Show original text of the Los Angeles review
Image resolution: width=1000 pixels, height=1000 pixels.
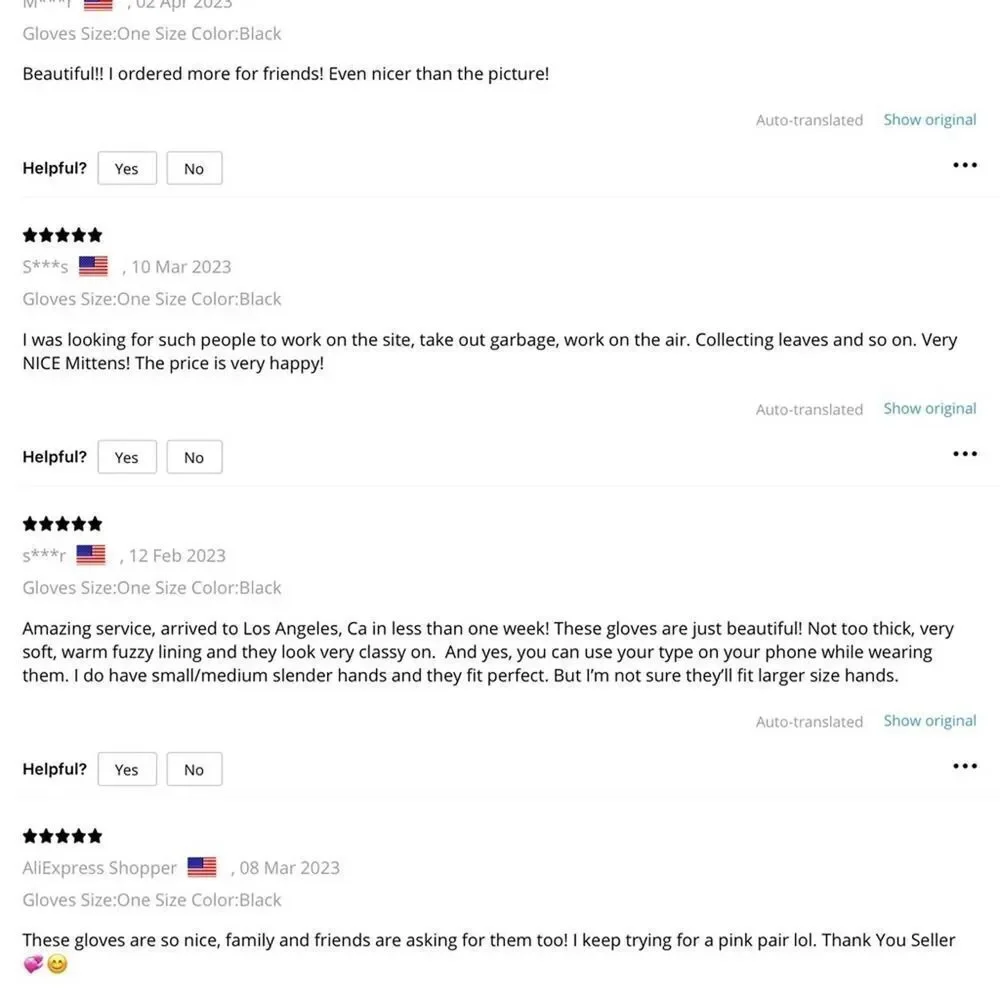point(930,721)
